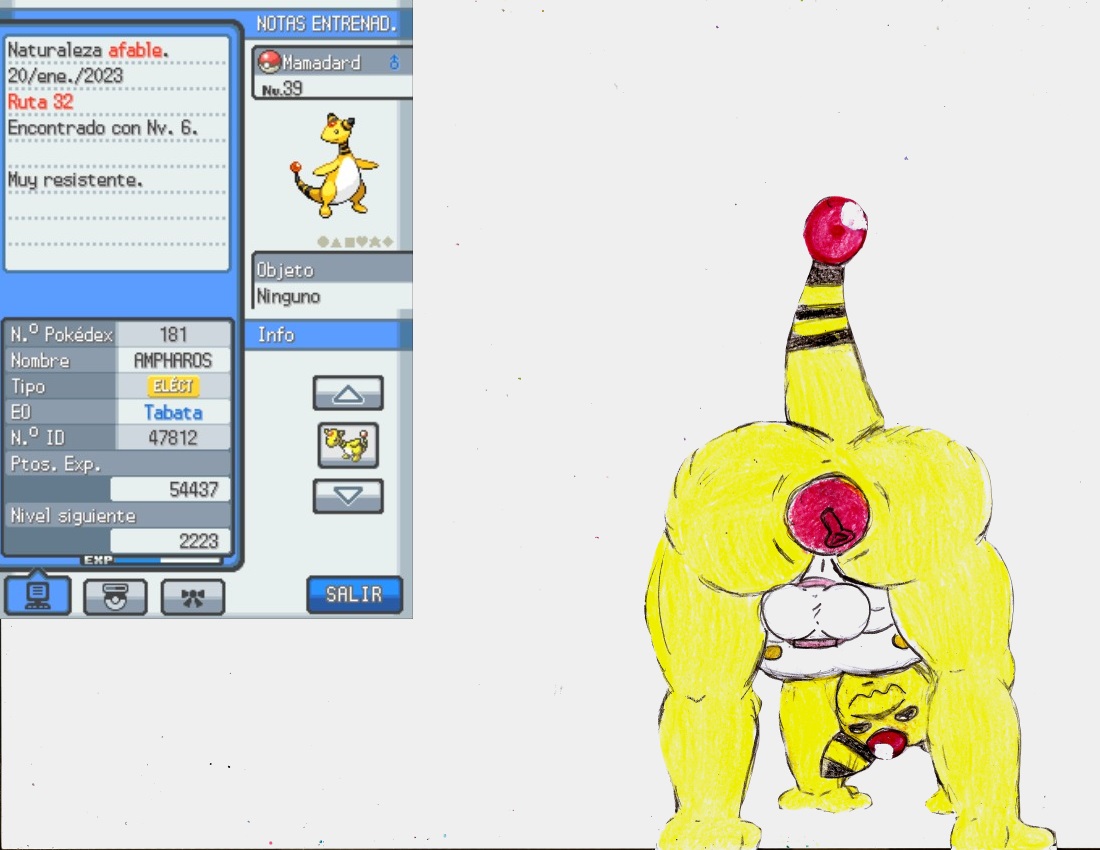
Task: Open the Poké Ball skills page icon
Action: [115, 597]
